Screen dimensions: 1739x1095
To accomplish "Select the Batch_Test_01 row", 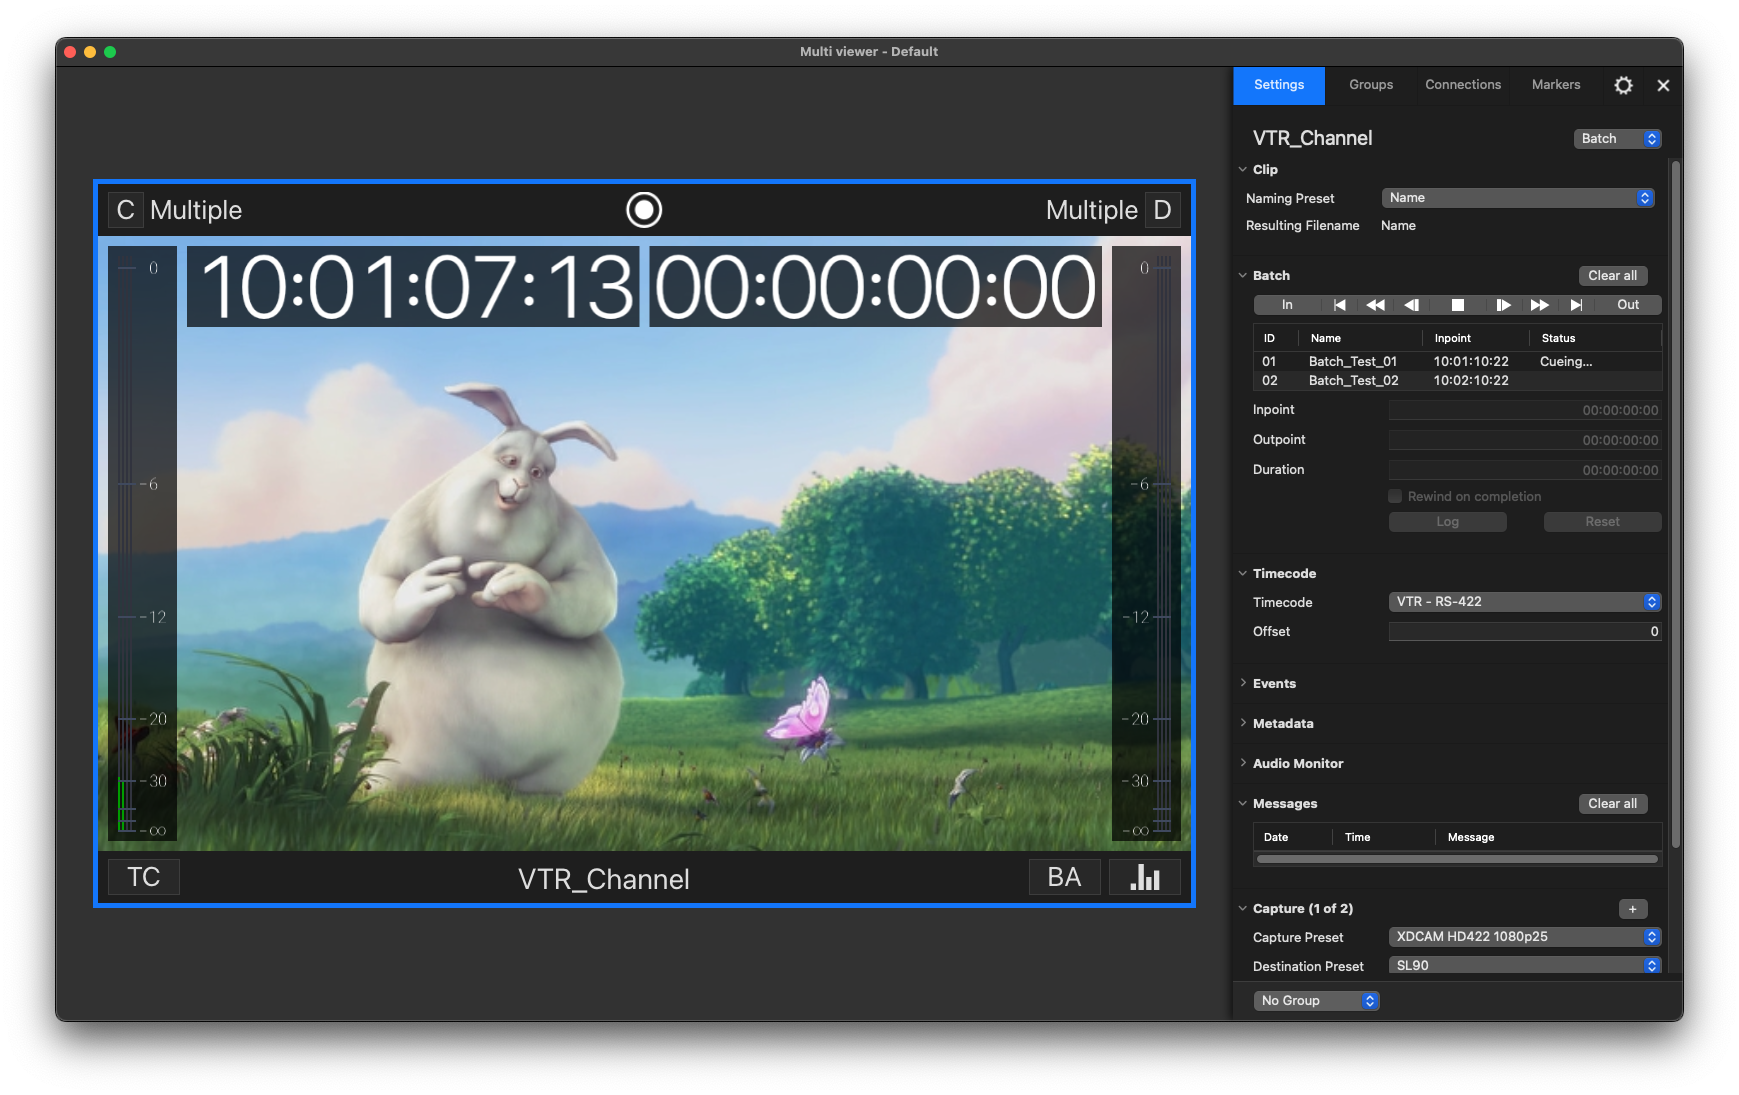I will 1458,362.
